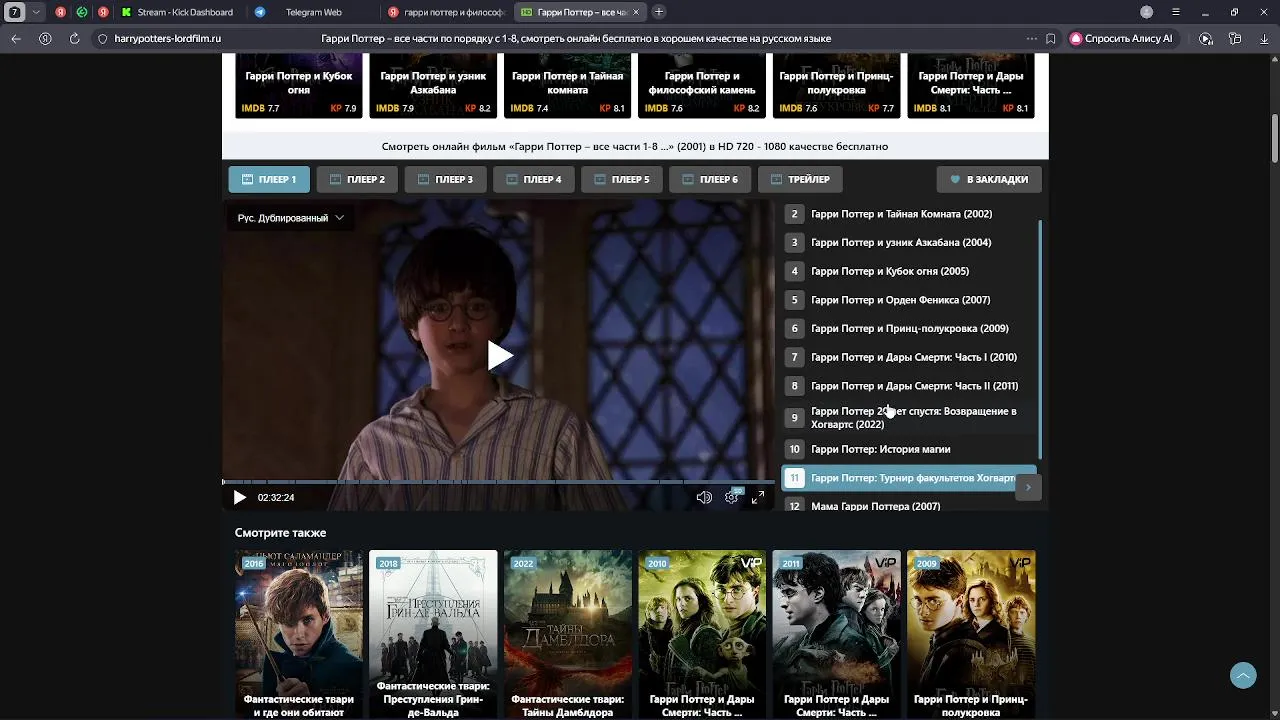Open player quality settings gear
This screenshot has width=1280, height=720.
coord(732,497)
